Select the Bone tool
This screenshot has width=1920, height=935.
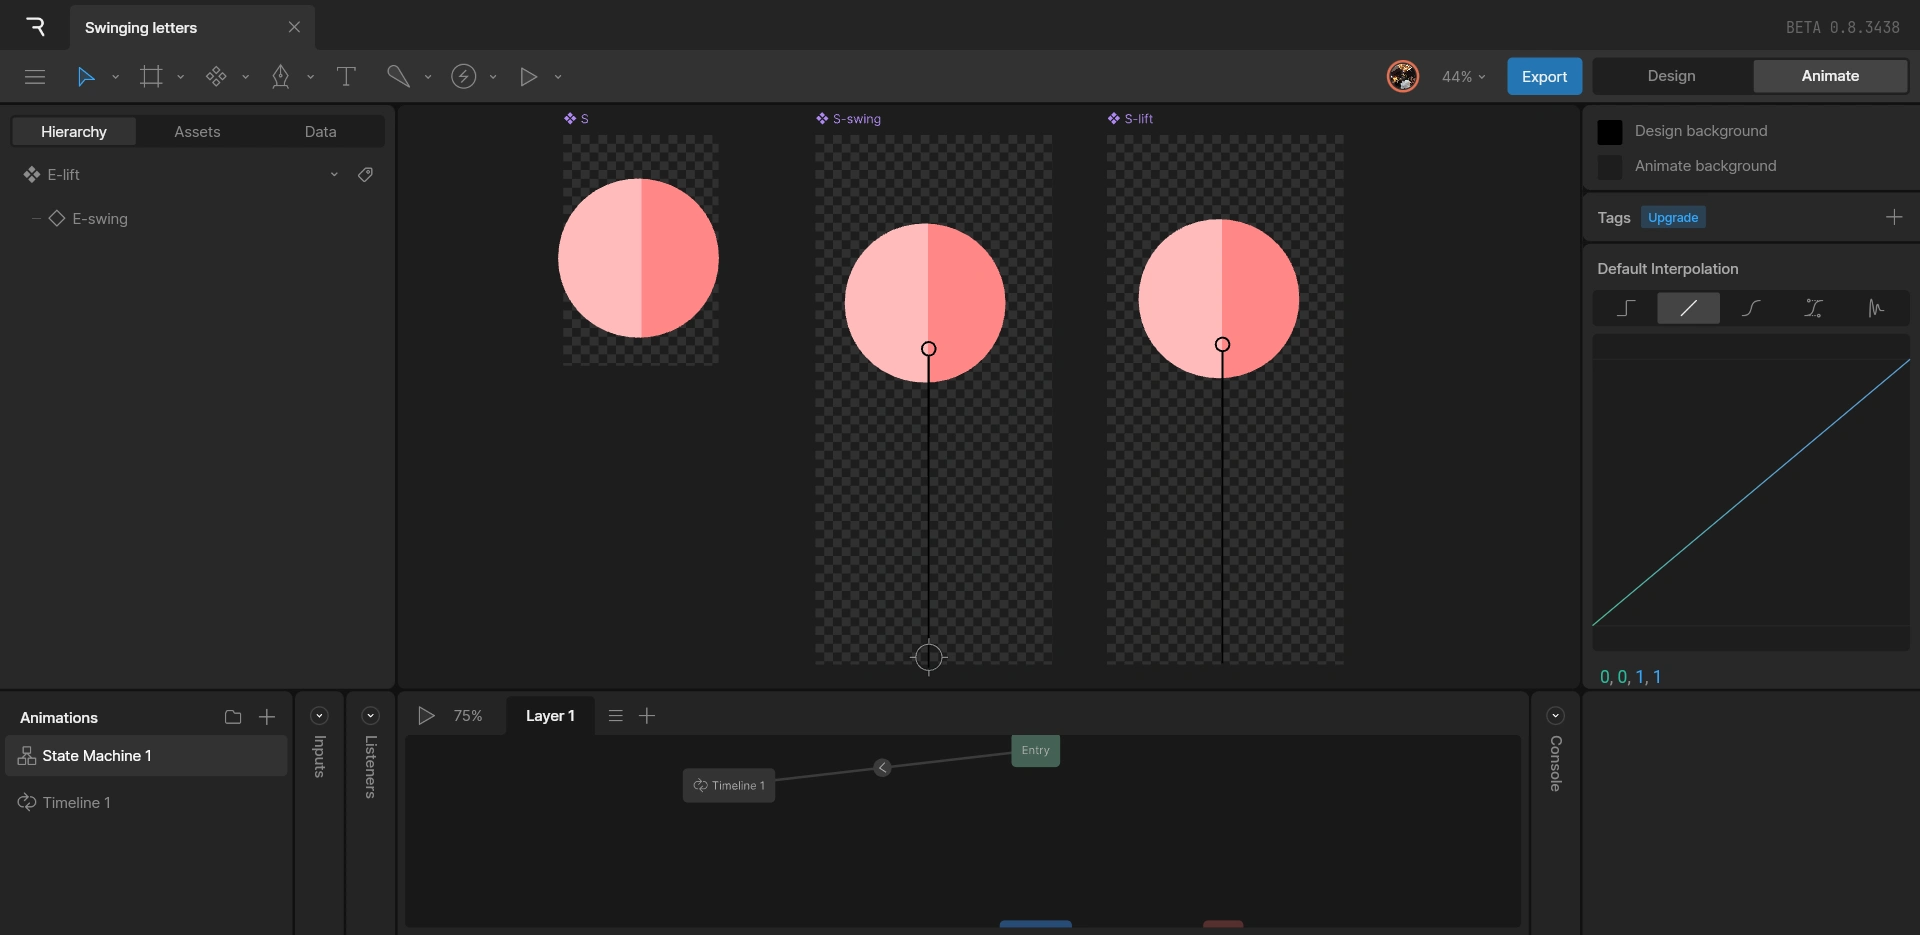[398, 77]
